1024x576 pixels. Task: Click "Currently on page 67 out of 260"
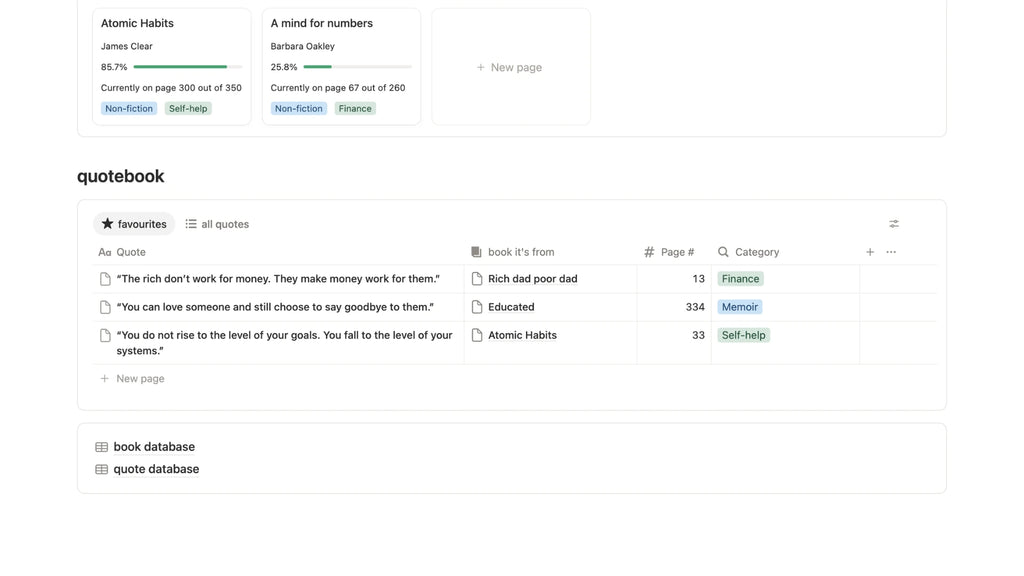coord(338,88)
